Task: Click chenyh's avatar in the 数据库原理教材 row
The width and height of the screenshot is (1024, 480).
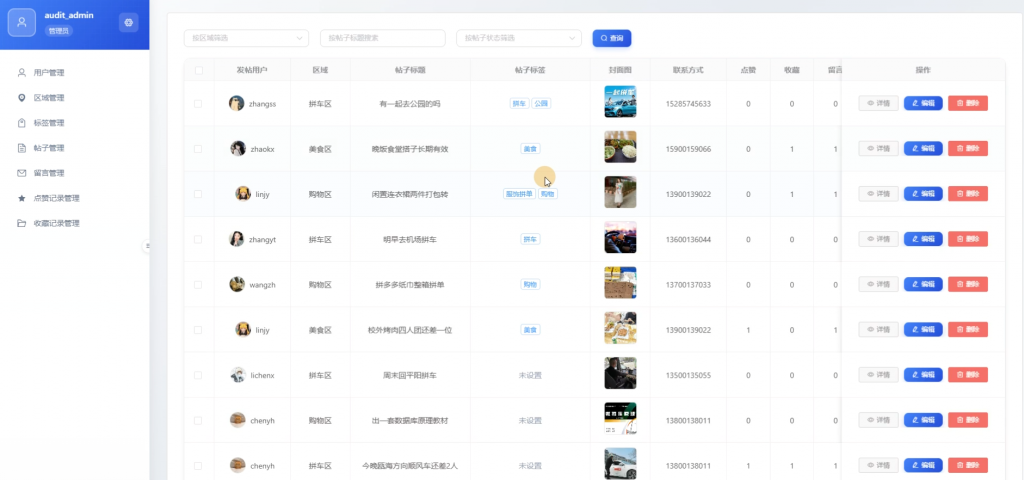Action: (x=238, y=421)
